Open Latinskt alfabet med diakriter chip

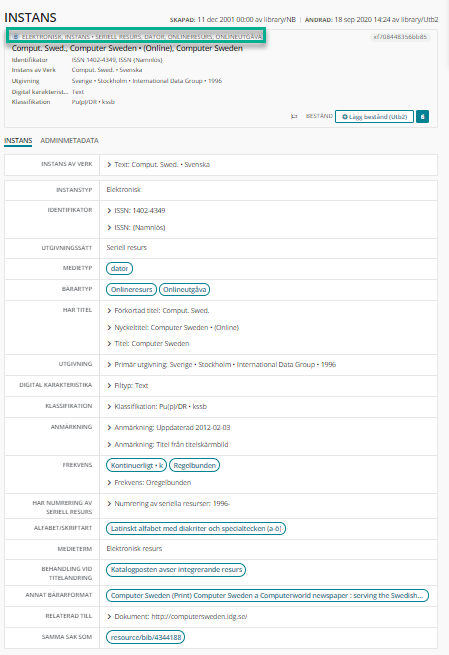click(196, 528)
